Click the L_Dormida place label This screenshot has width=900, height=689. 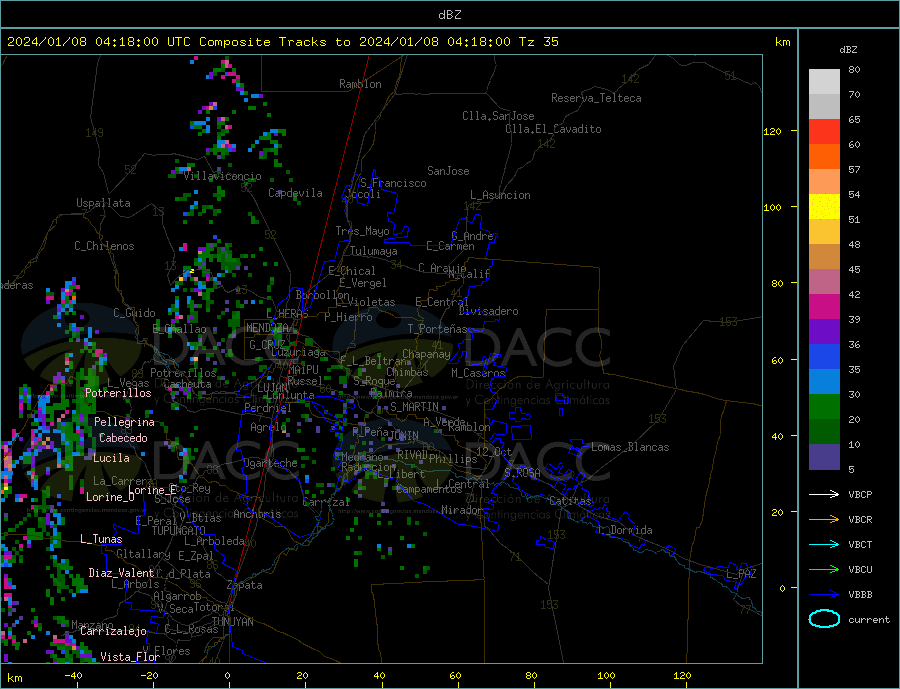626,530
